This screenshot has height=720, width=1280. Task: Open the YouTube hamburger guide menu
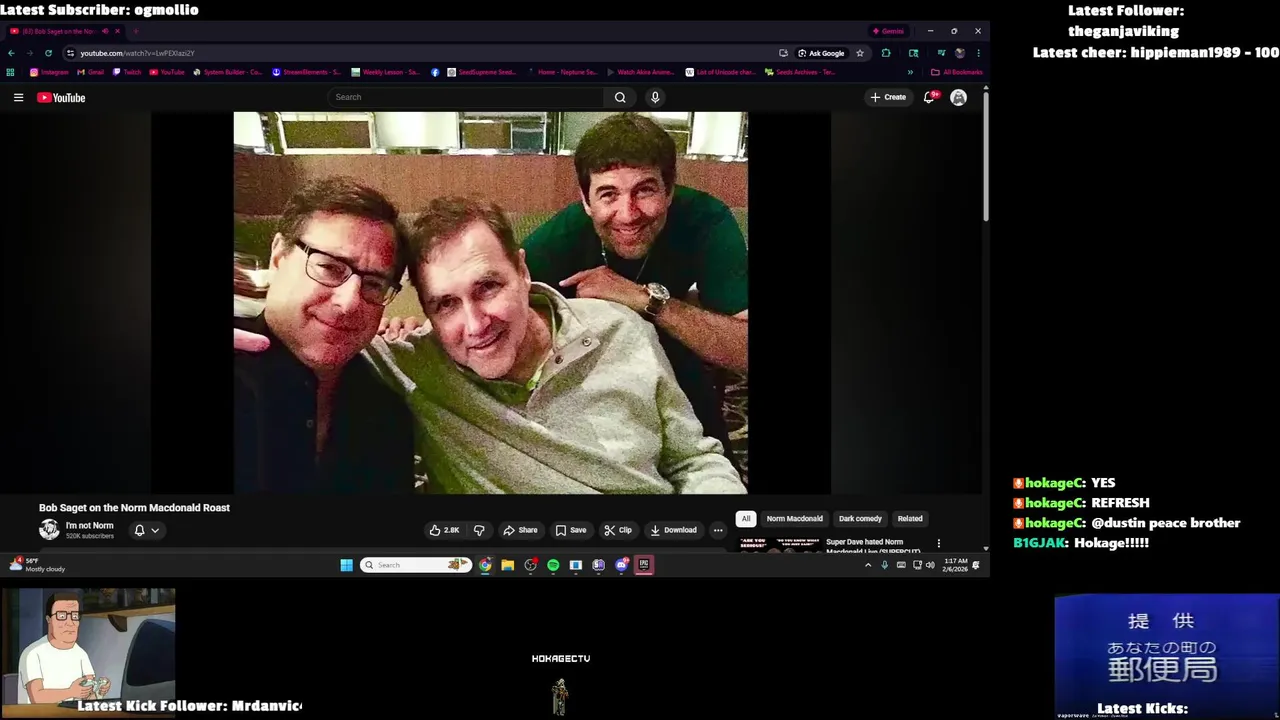[x=18, y=97]
